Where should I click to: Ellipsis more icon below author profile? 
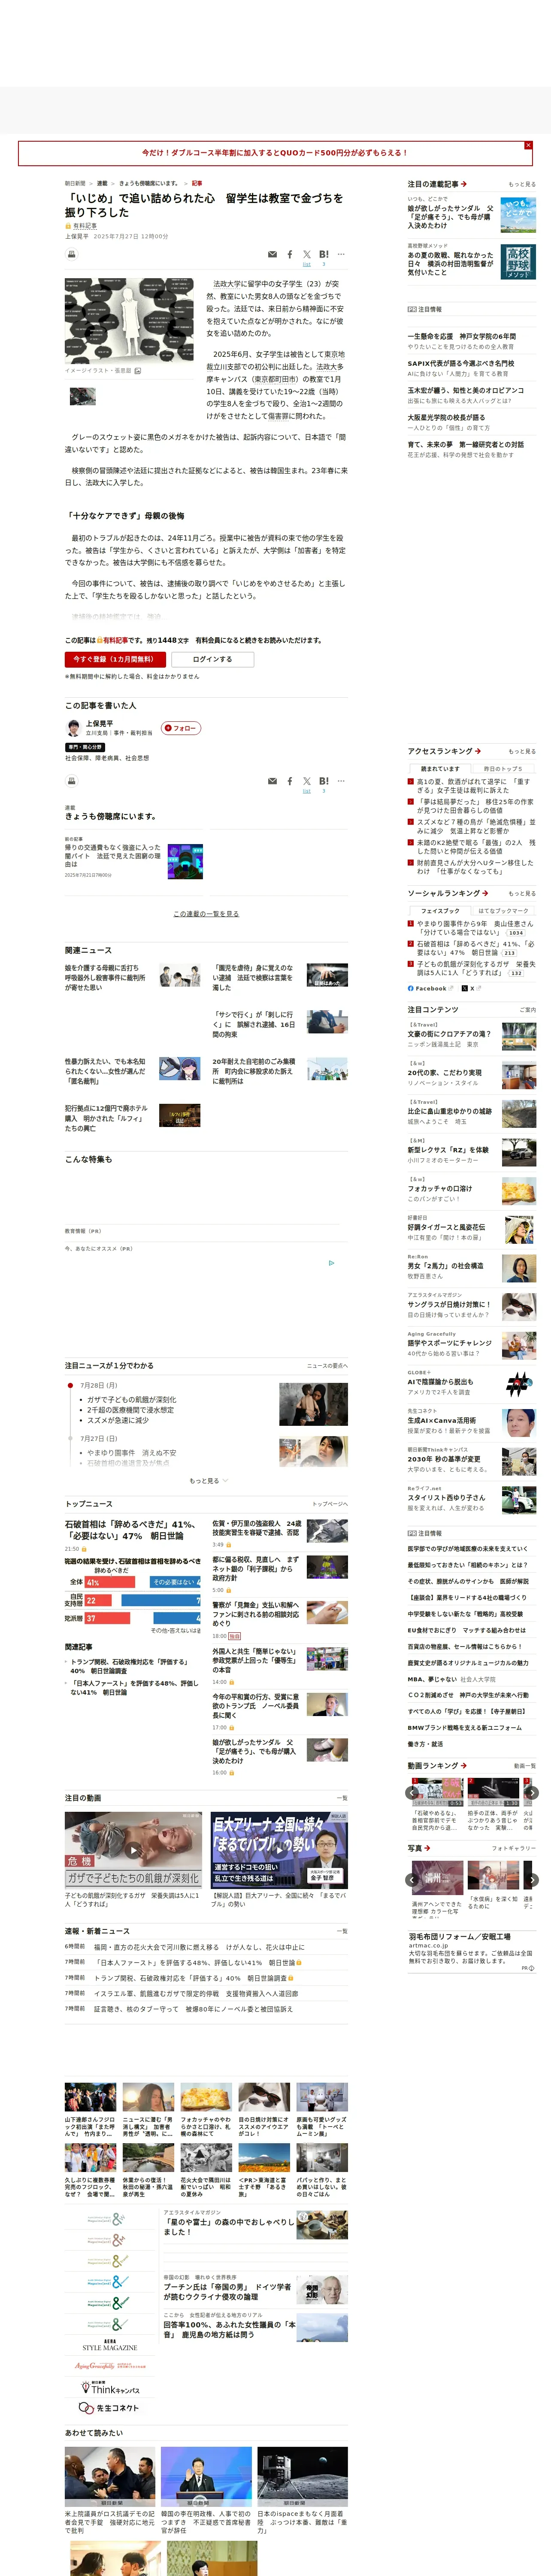pos(341,781)
